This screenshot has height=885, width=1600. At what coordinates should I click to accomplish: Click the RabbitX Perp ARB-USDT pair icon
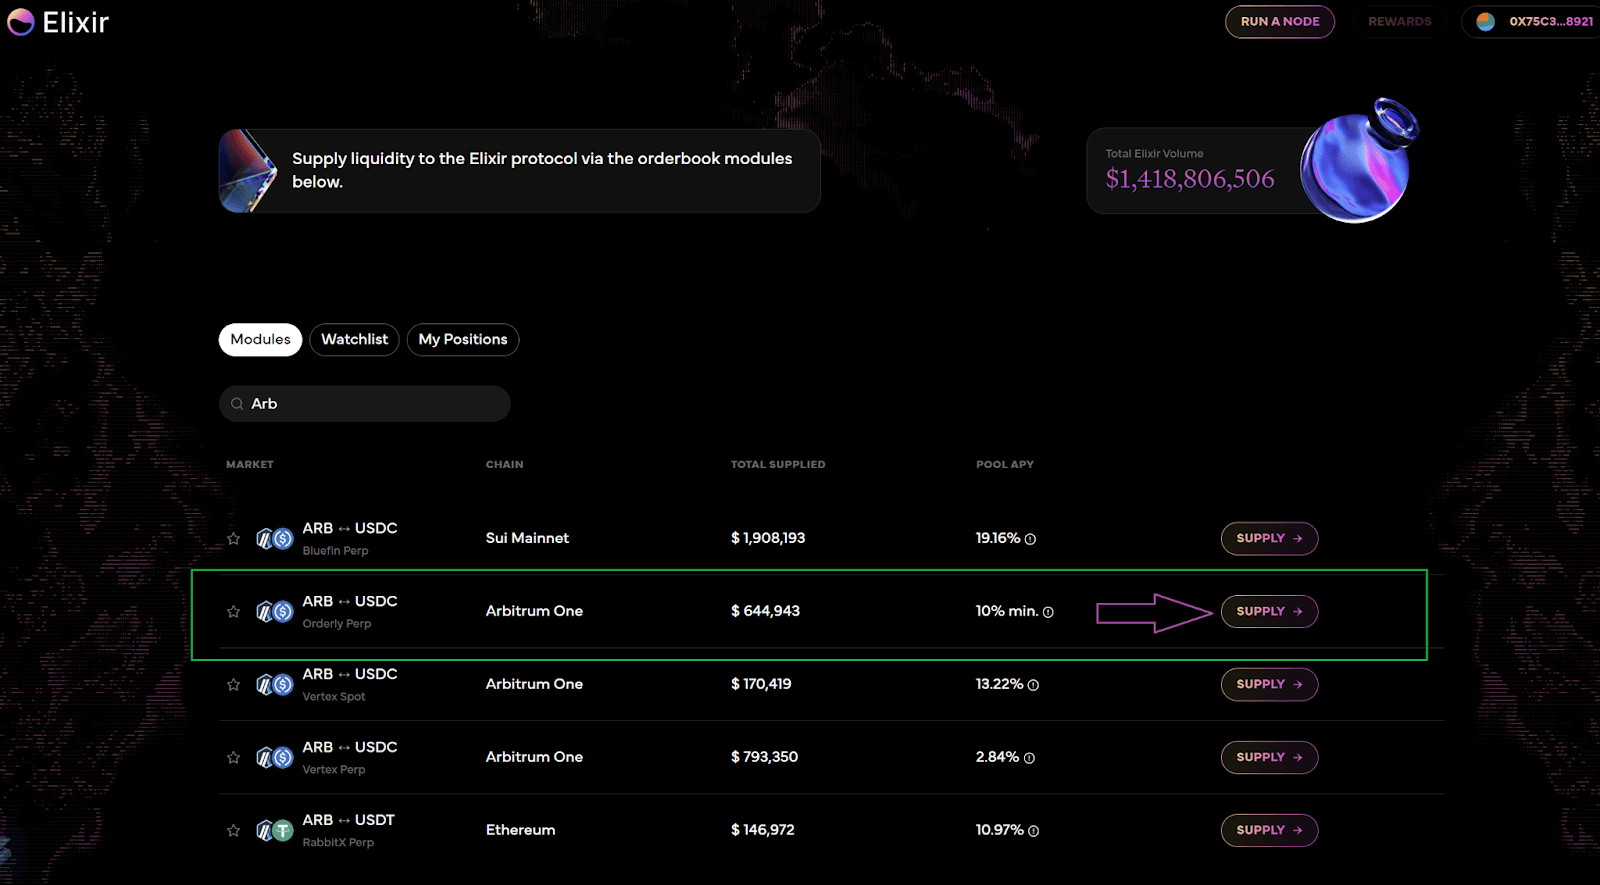click(x=274, y=831)
